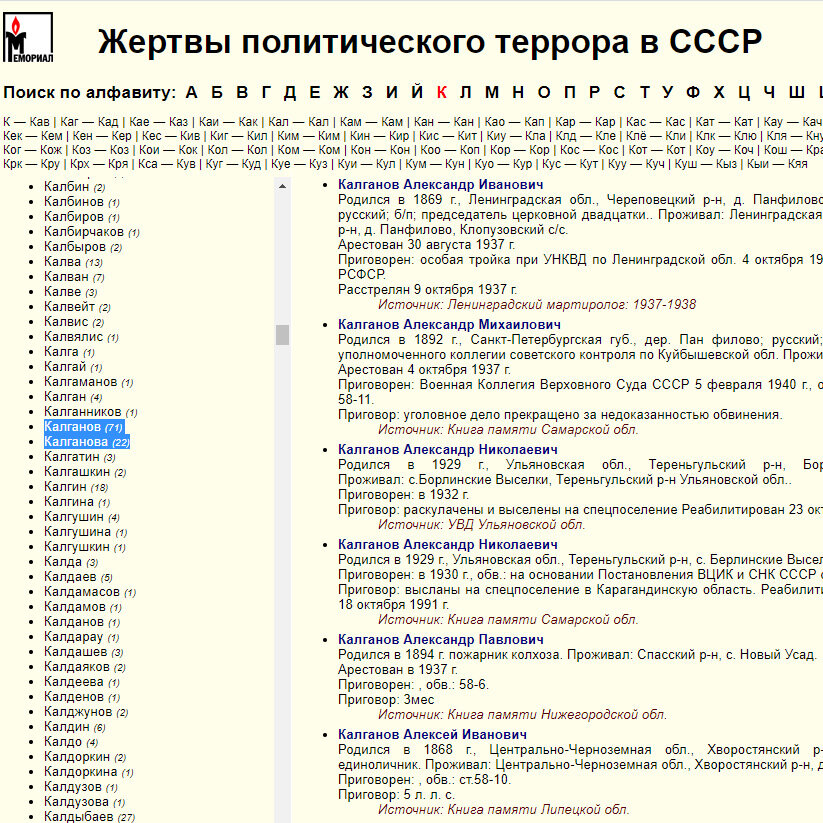The height and width of the screenshot is (823, 823).
Task: Click source 'Ленинградский мартиролог: 1937-1938'
Action: pyautogui.click(x=572, y=305)
